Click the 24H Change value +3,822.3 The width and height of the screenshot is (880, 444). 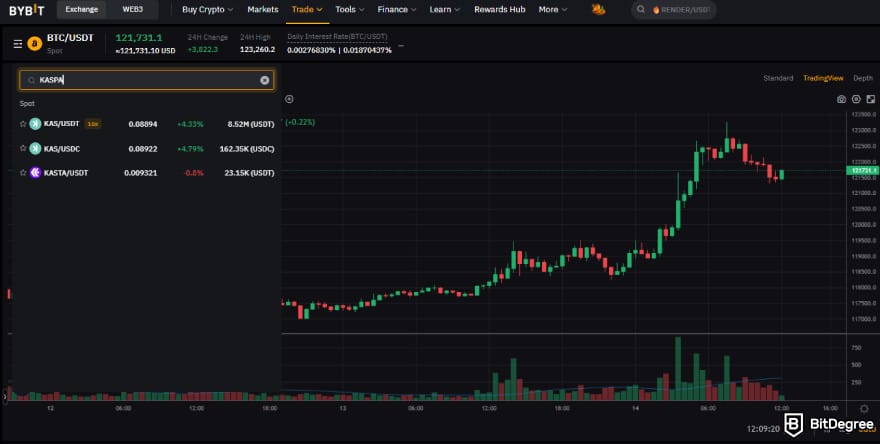tap(203, 49)
